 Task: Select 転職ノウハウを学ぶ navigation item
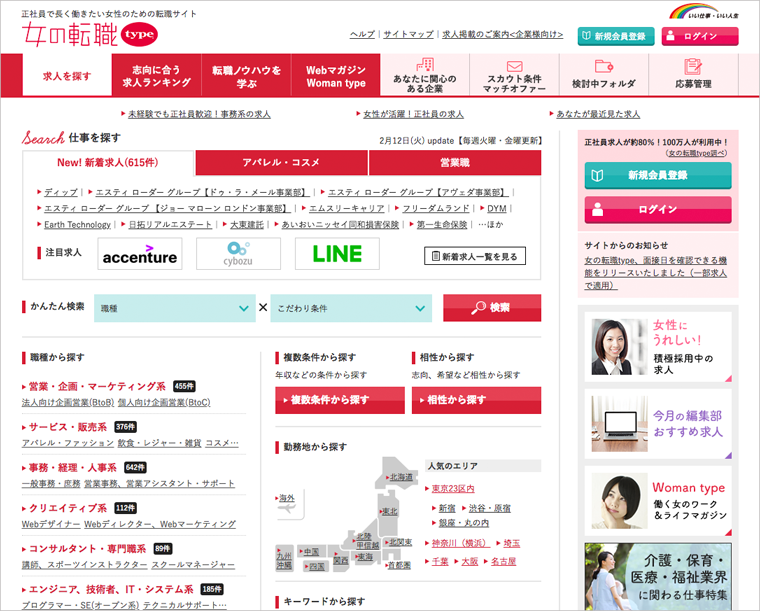click(246, 76)
